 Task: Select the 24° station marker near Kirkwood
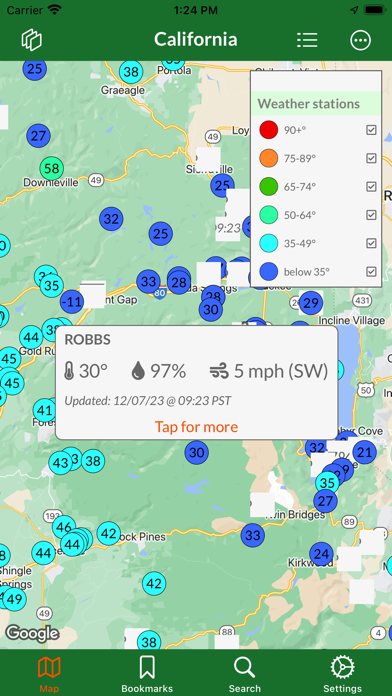pyautogui.click(x=321, y=554)
